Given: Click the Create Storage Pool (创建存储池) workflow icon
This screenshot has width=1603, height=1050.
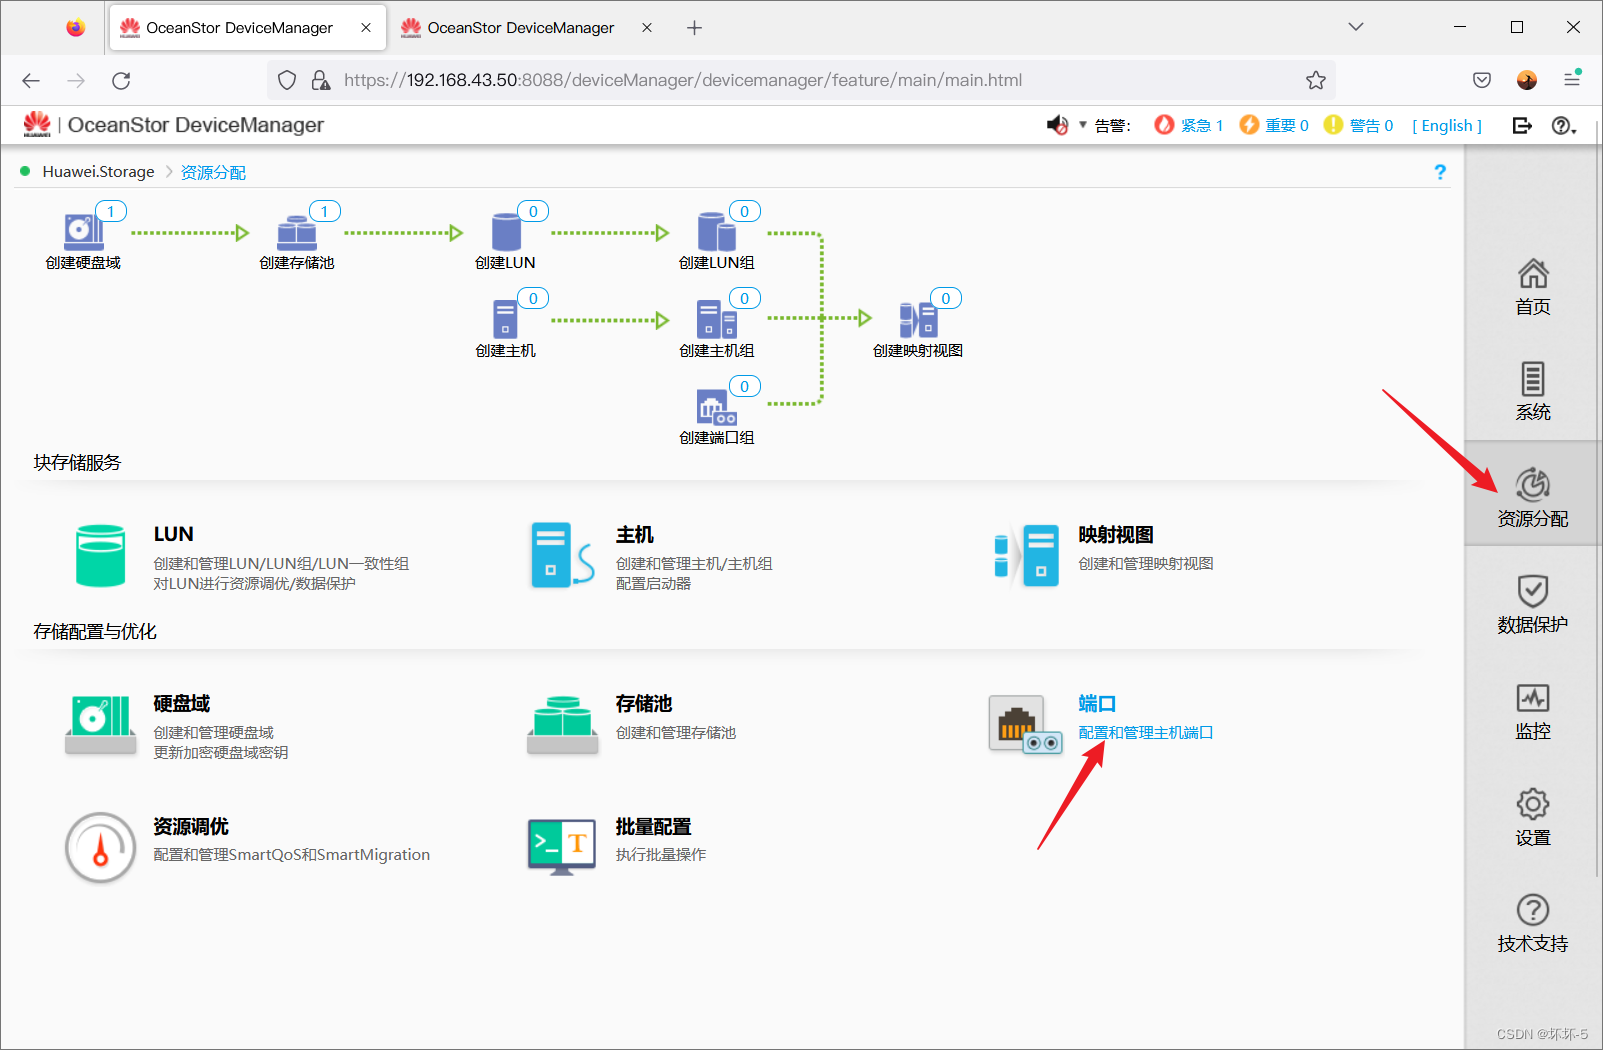Looking at the screenshot, I should [x=296, y=233].
